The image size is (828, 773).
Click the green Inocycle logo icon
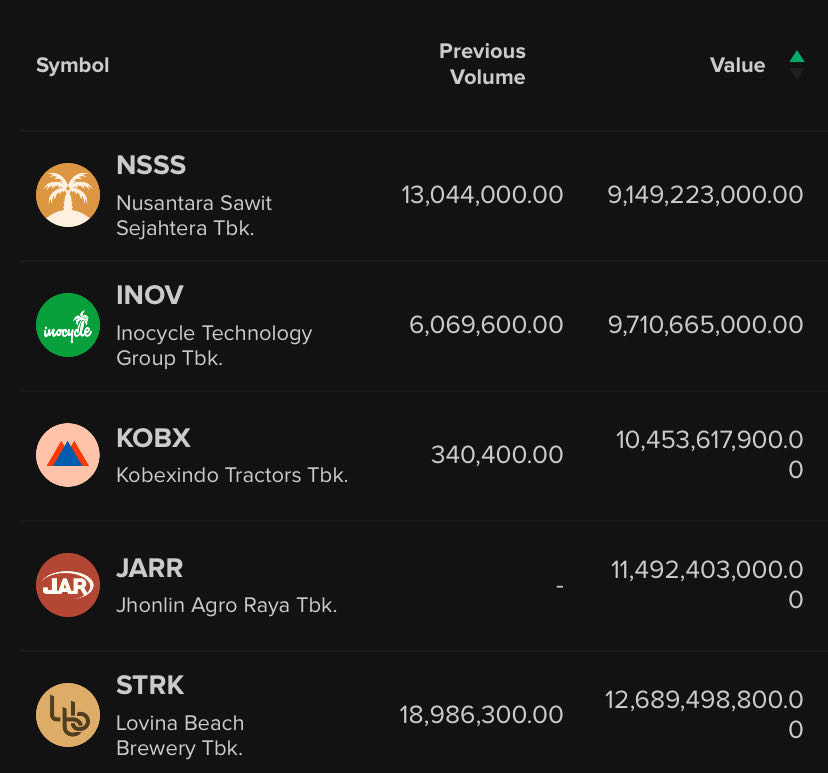click(68, 325)
